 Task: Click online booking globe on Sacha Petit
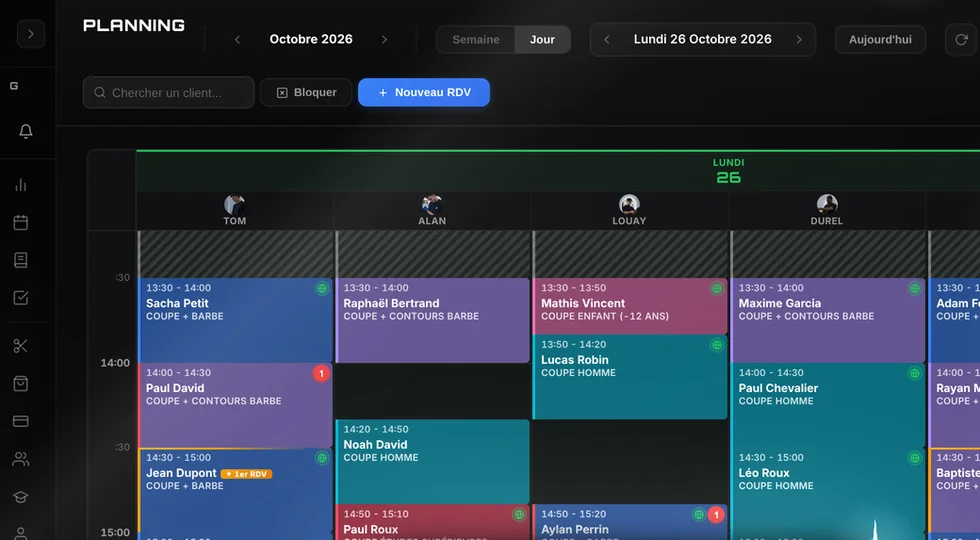coord(322,288)
